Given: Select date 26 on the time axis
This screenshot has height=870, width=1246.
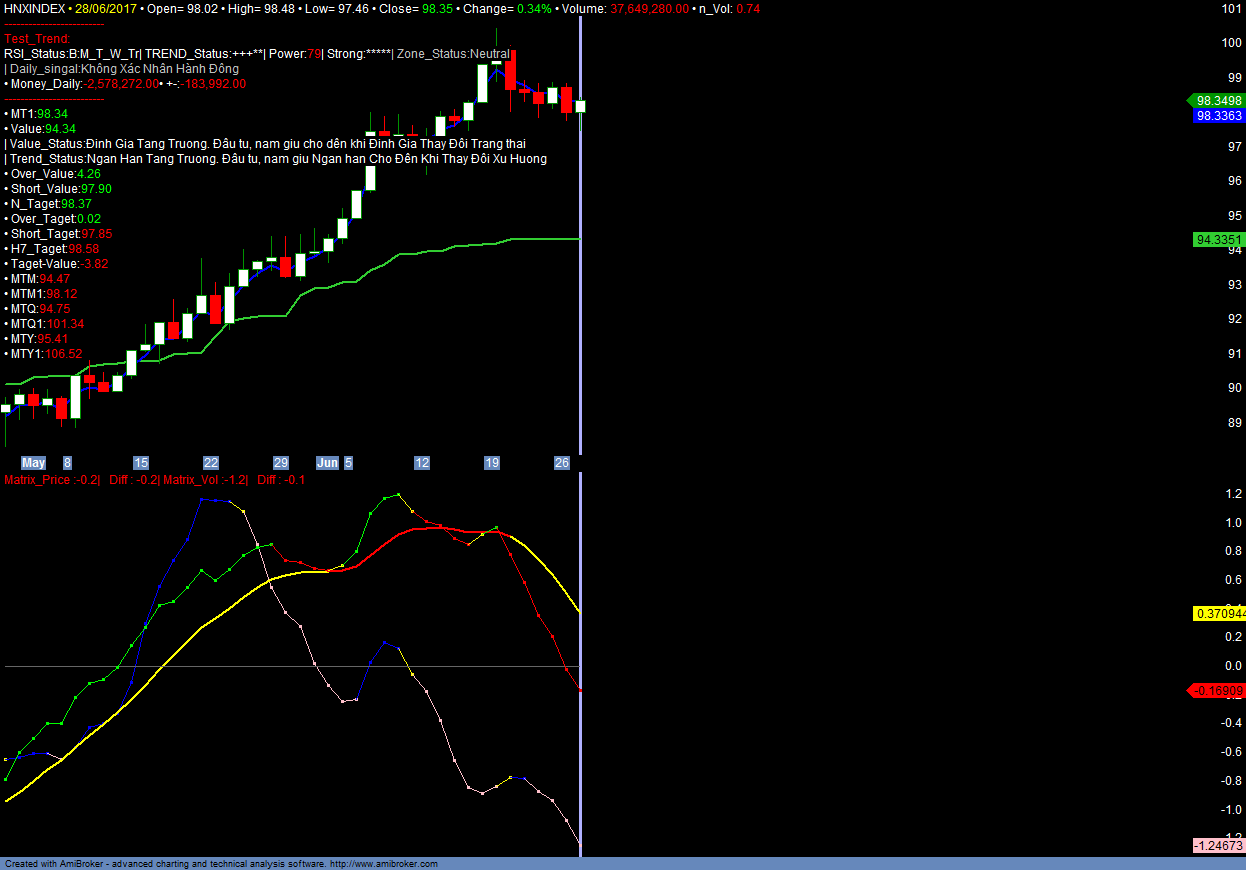Looking at the screenshot, I should point(562,463).
